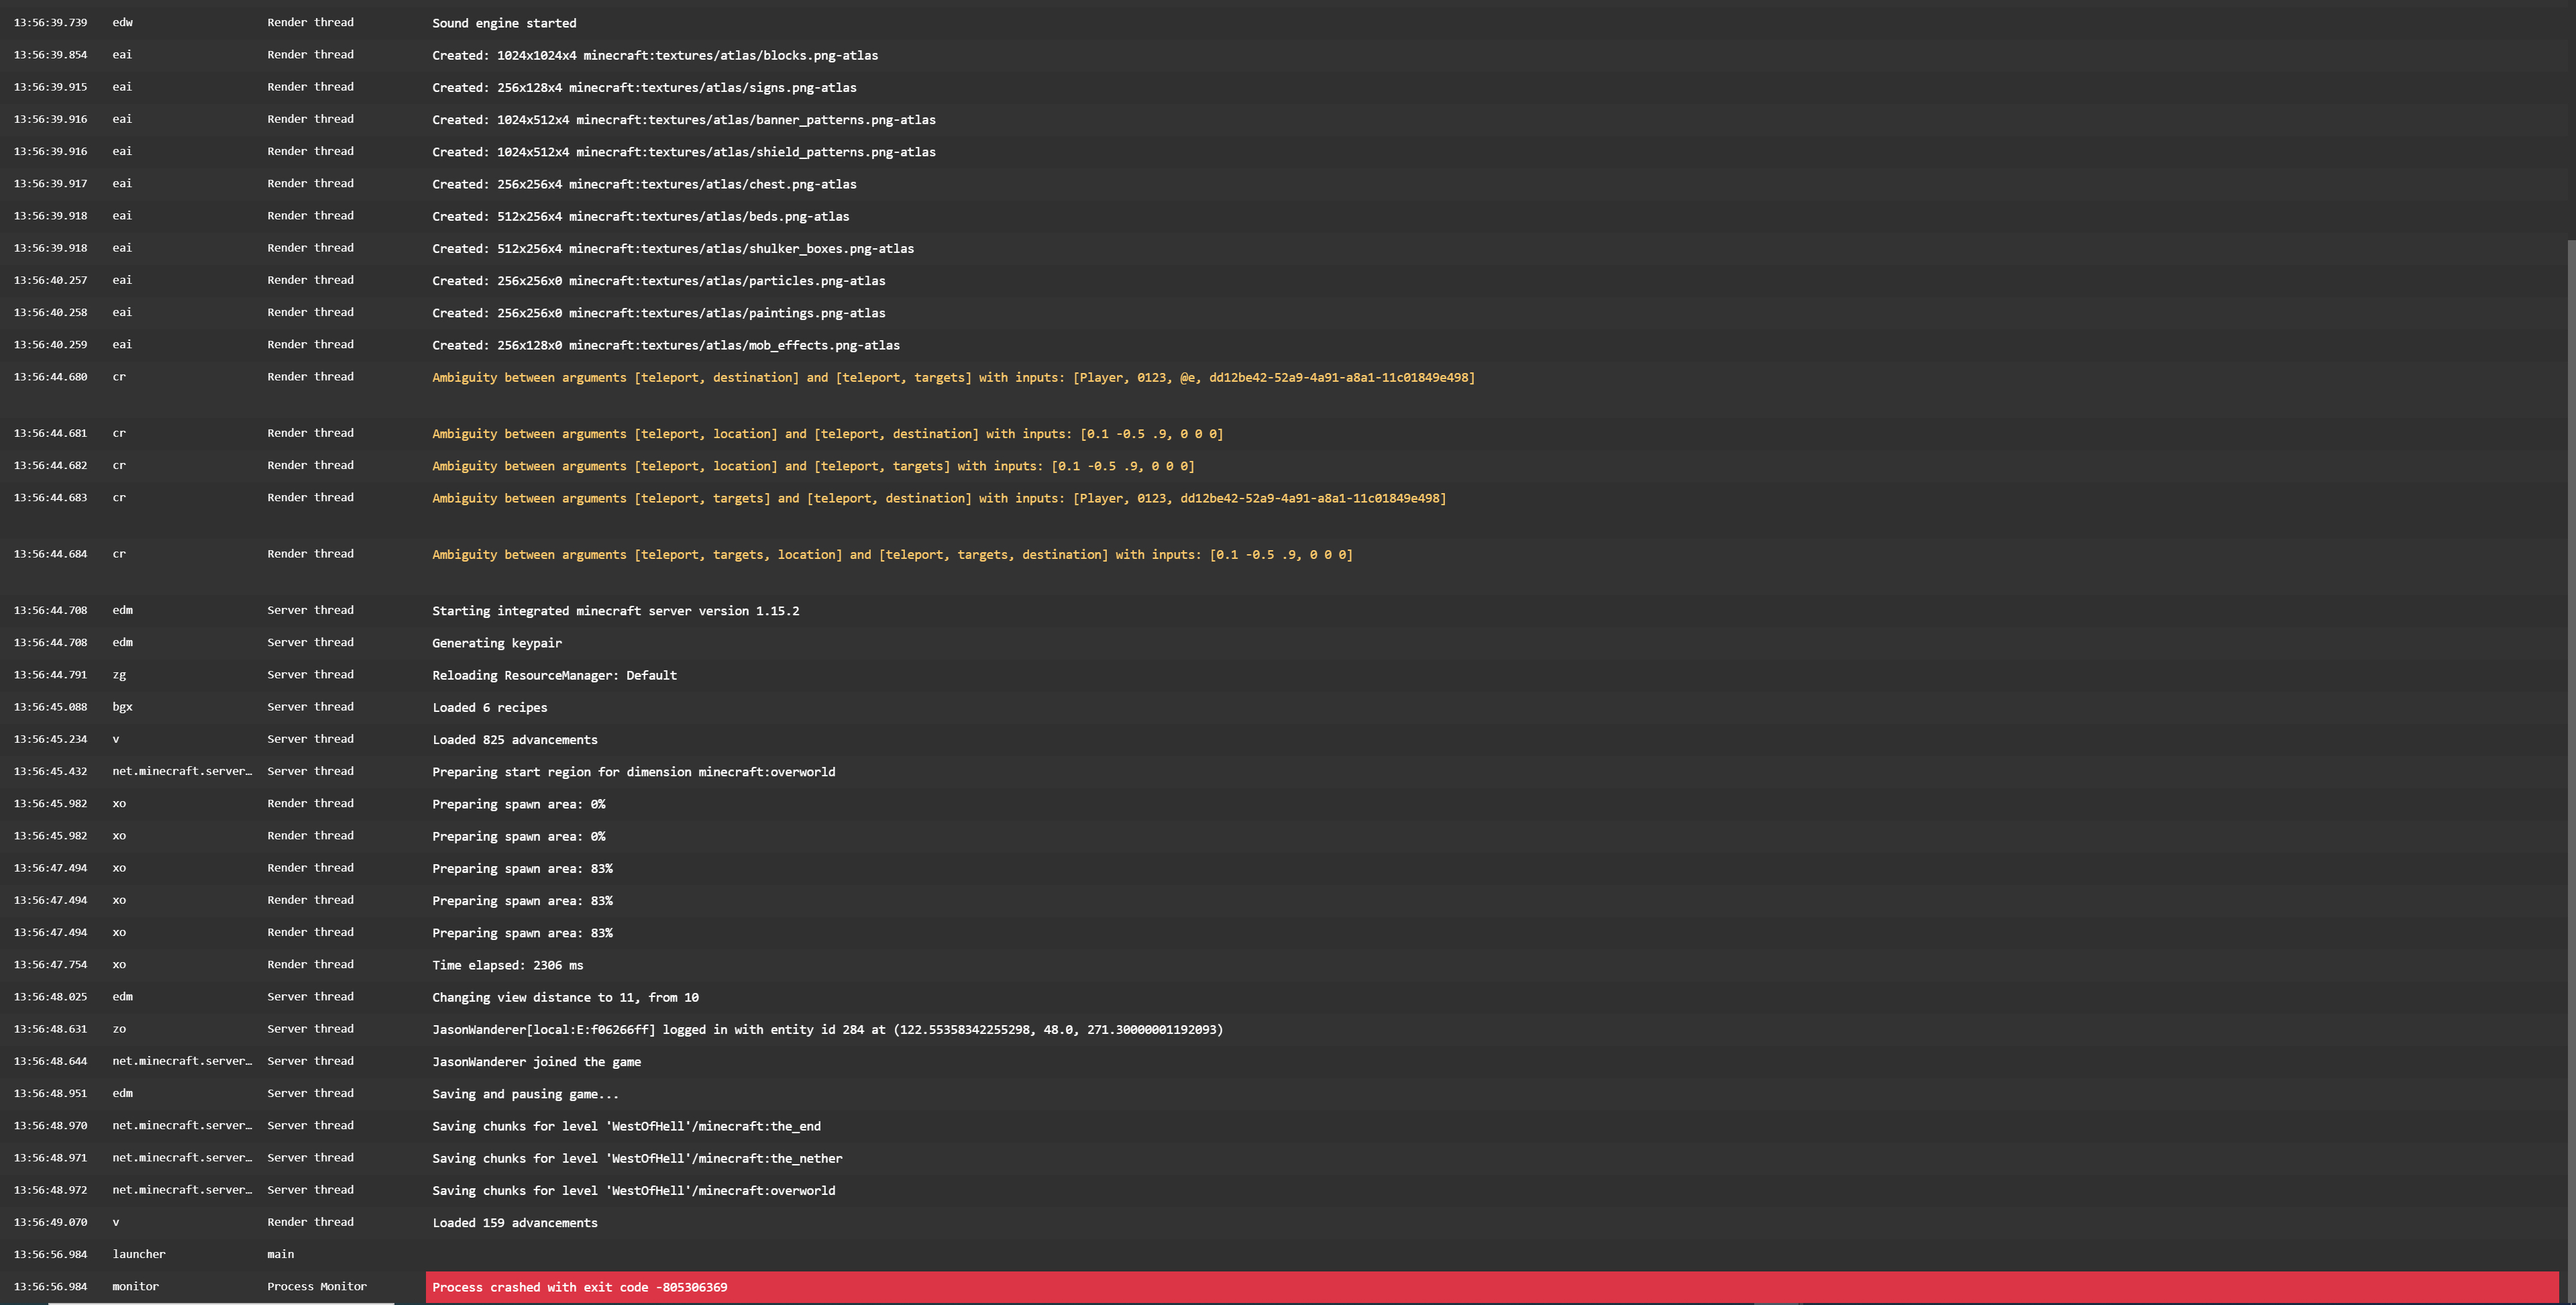Select the 'Generating keypair' log entry
This screenshot has width=2576, height=1305.
pyautogui.click(x=496, y=643)
